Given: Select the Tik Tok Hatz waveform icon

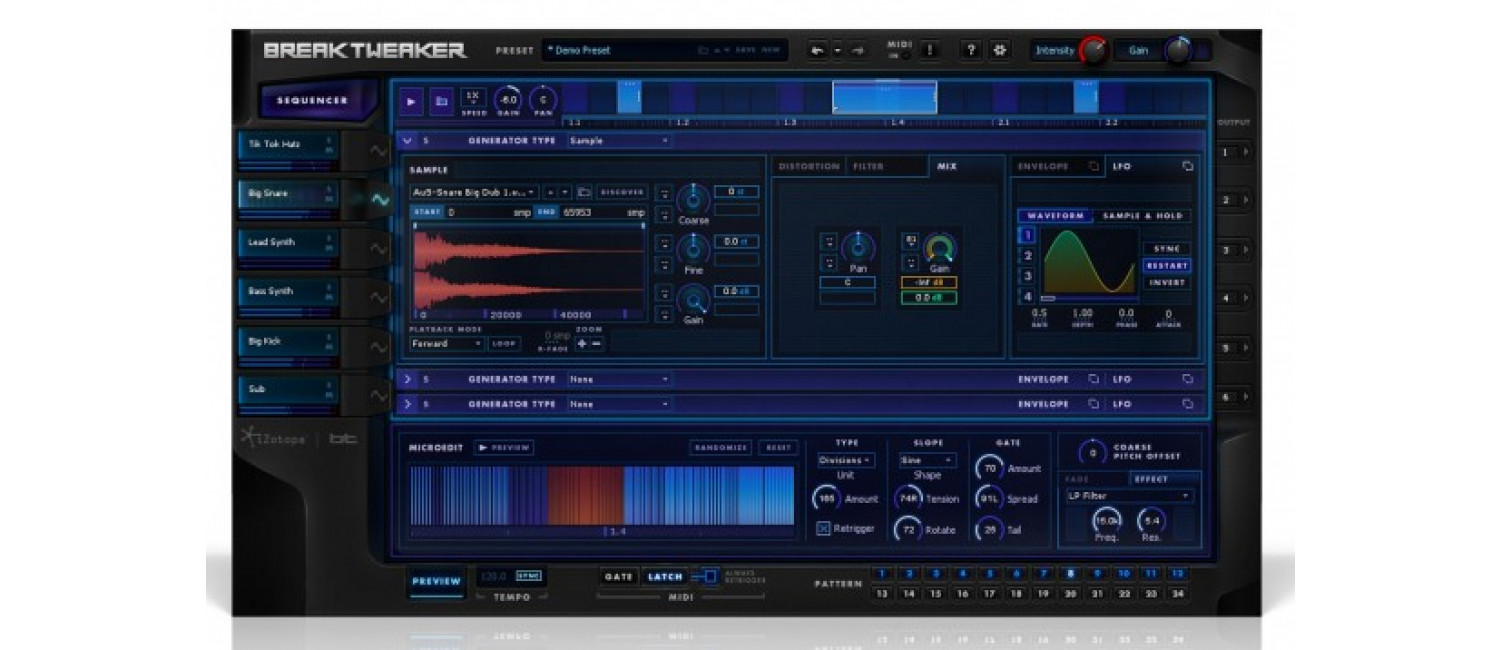Looking at the screenshot, I should tap(380, 151).
